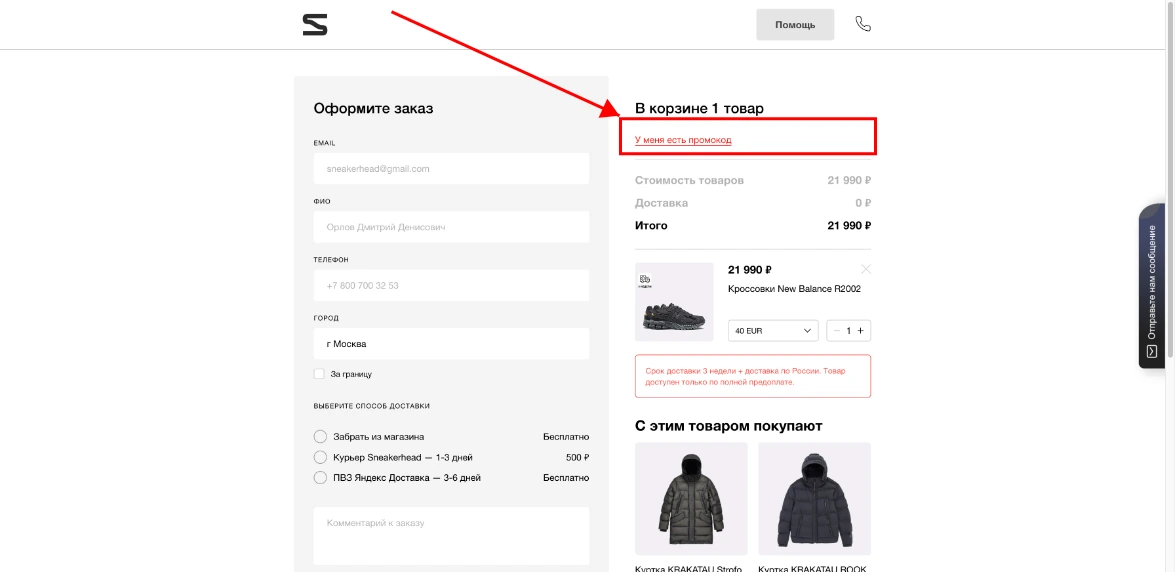Select ПВЗ Яндекс Доставка option

point(320,478)
